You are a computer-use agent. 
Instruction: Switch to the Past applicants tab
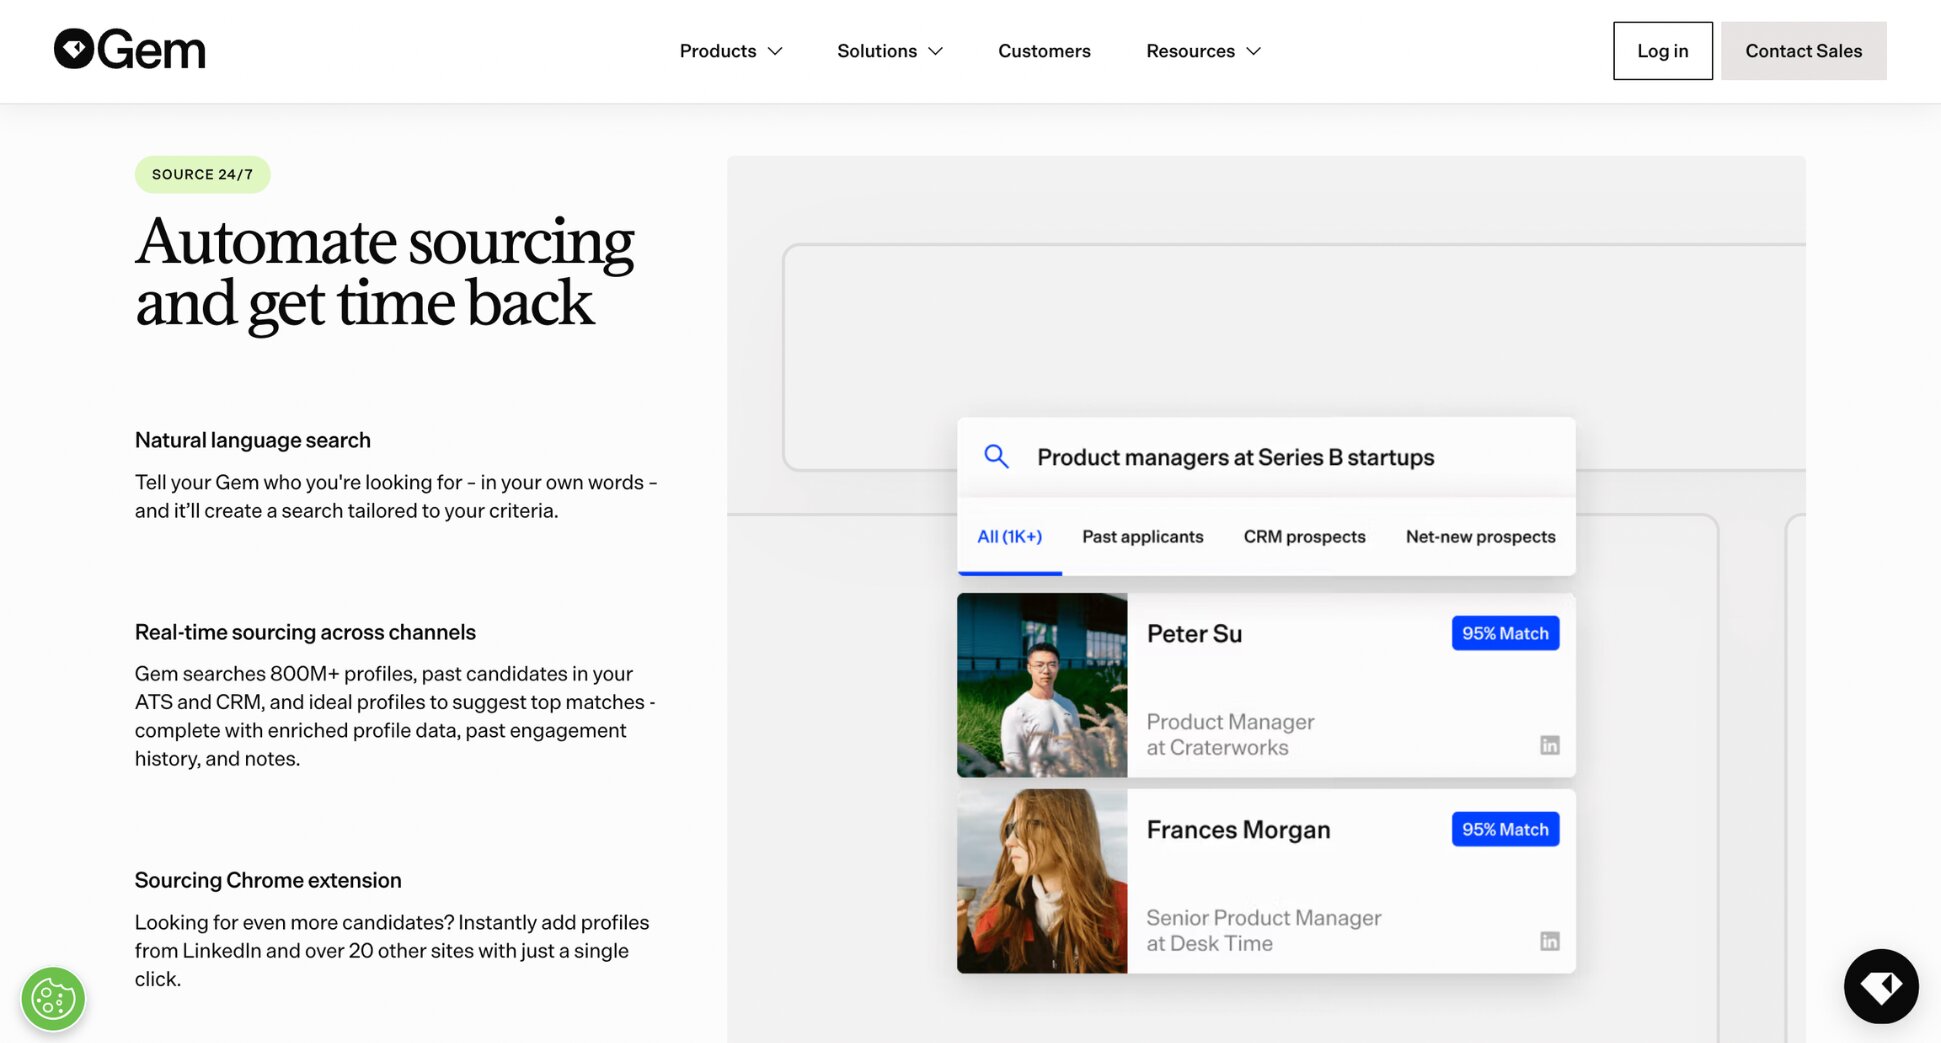[1143, 537]
